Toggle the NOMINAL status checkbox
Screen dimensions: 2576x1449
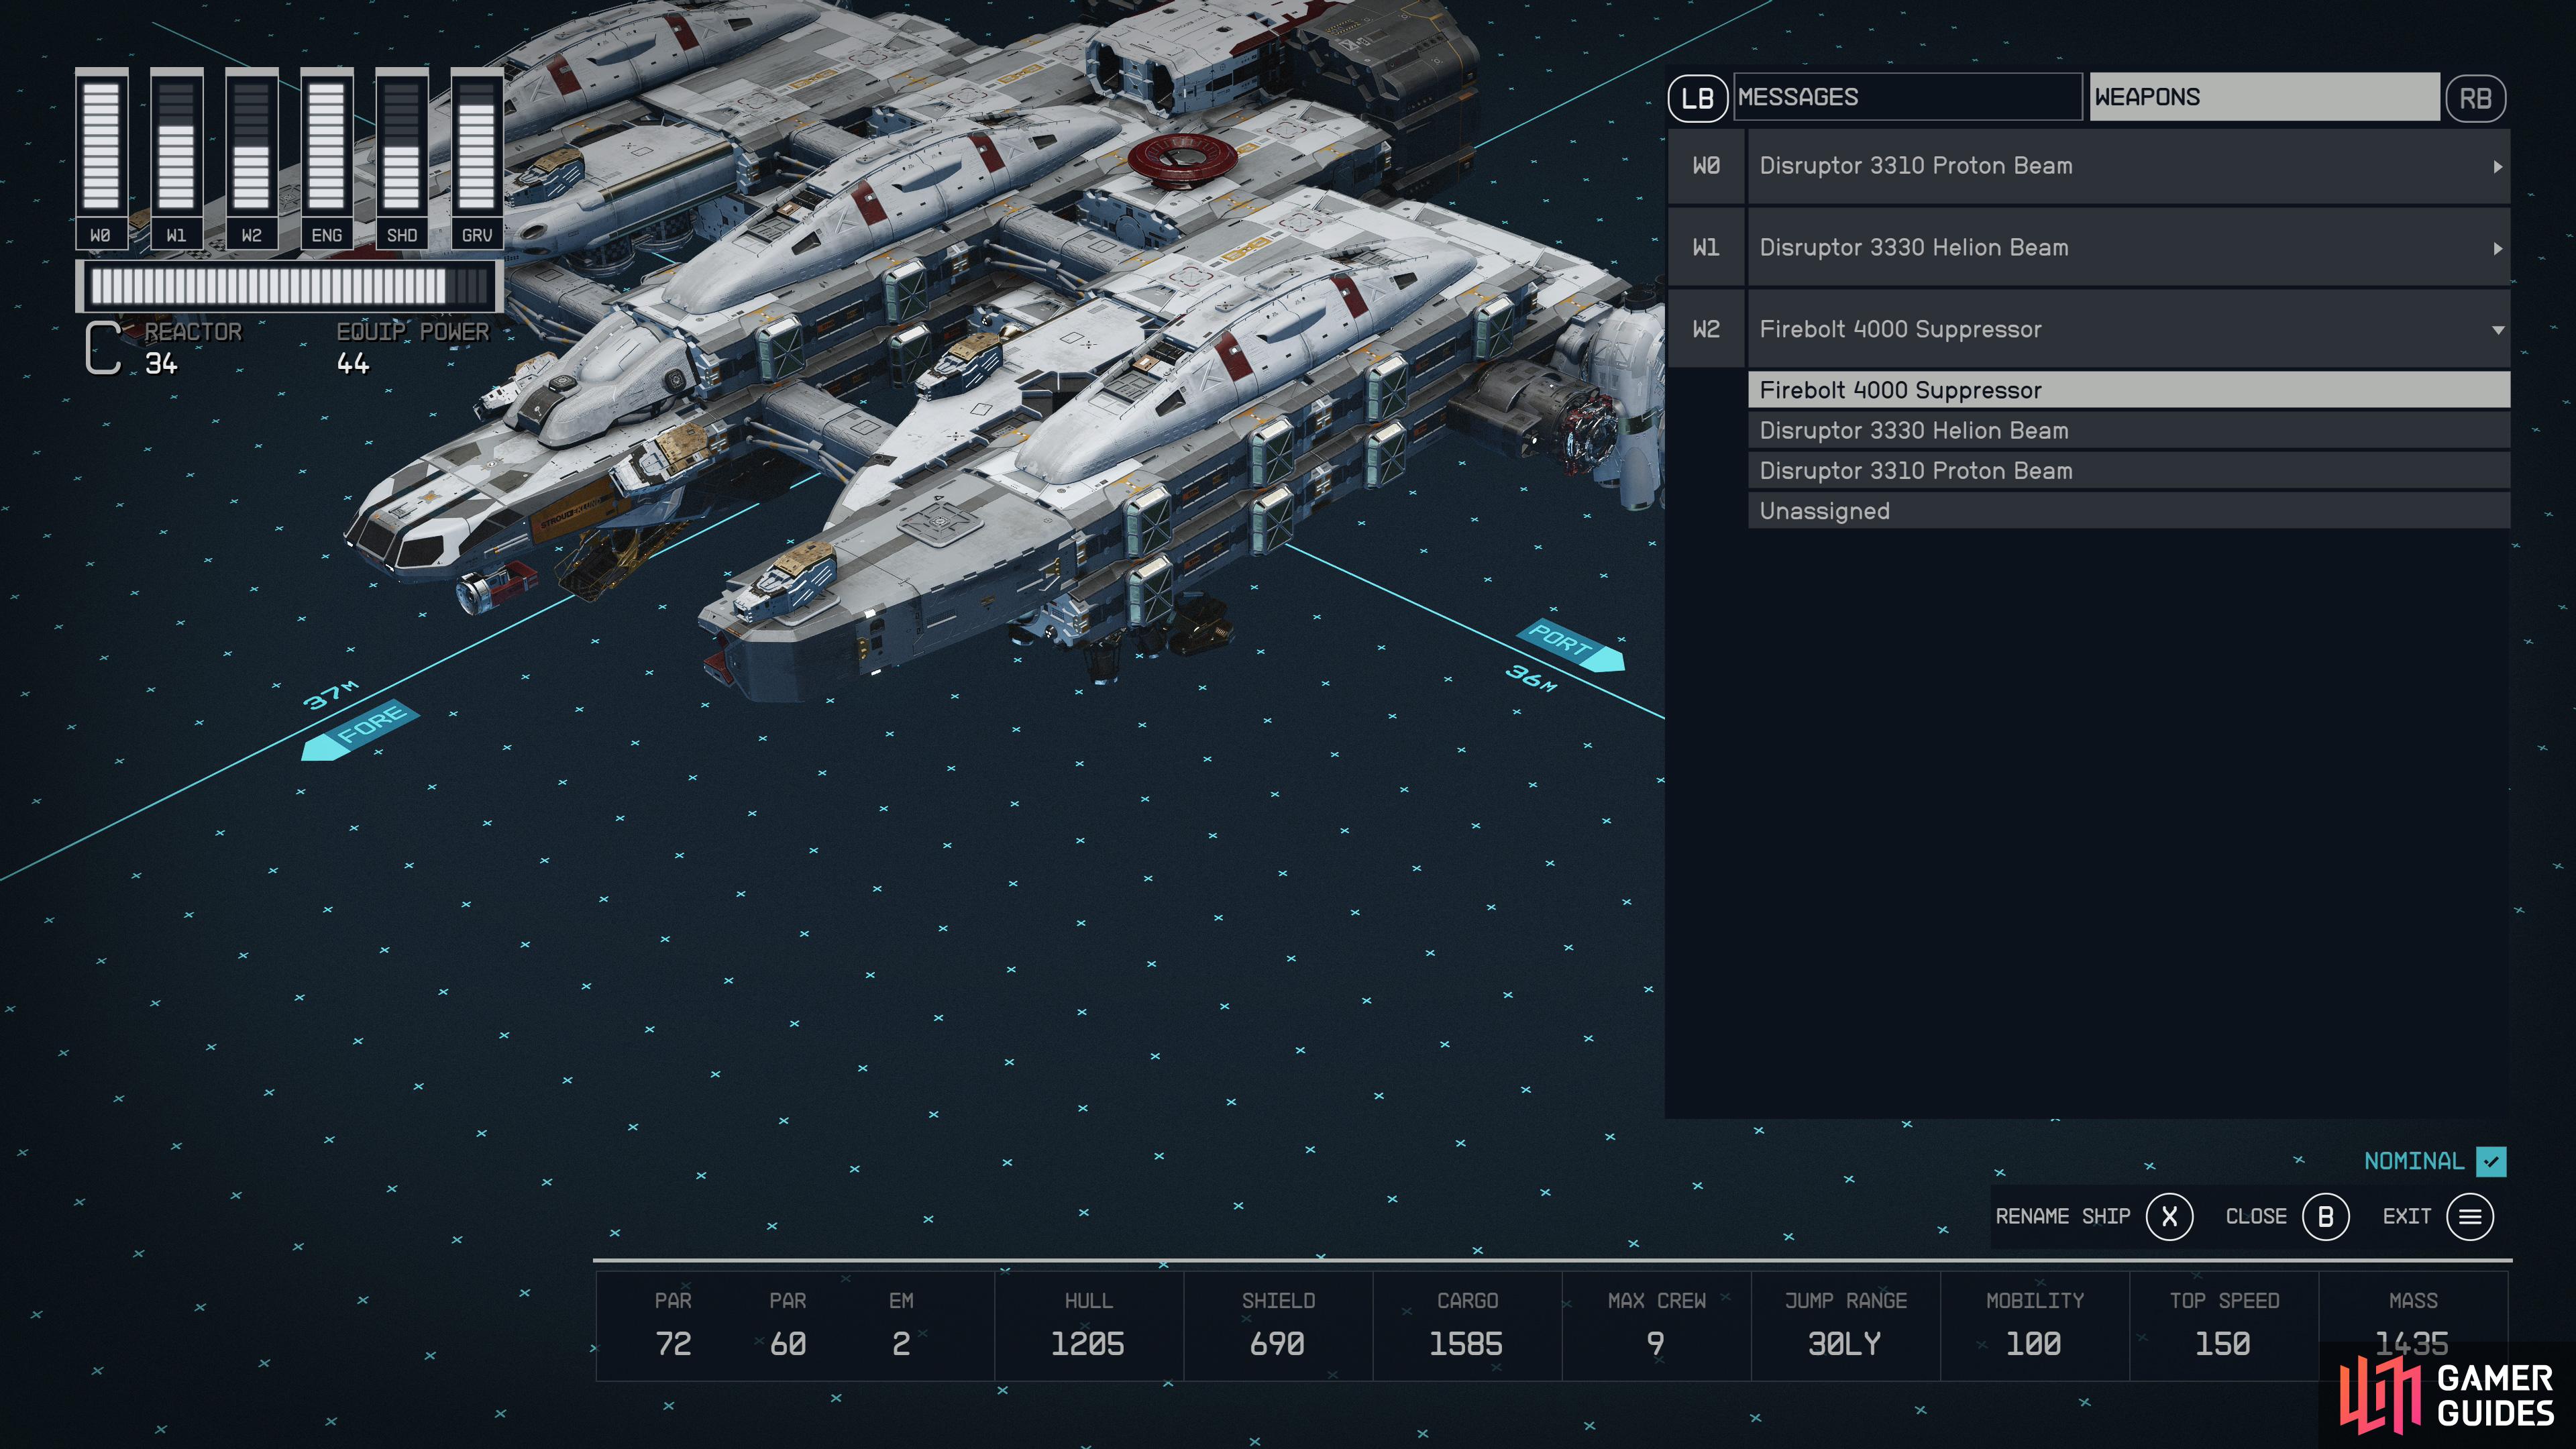point(2491,1161)
